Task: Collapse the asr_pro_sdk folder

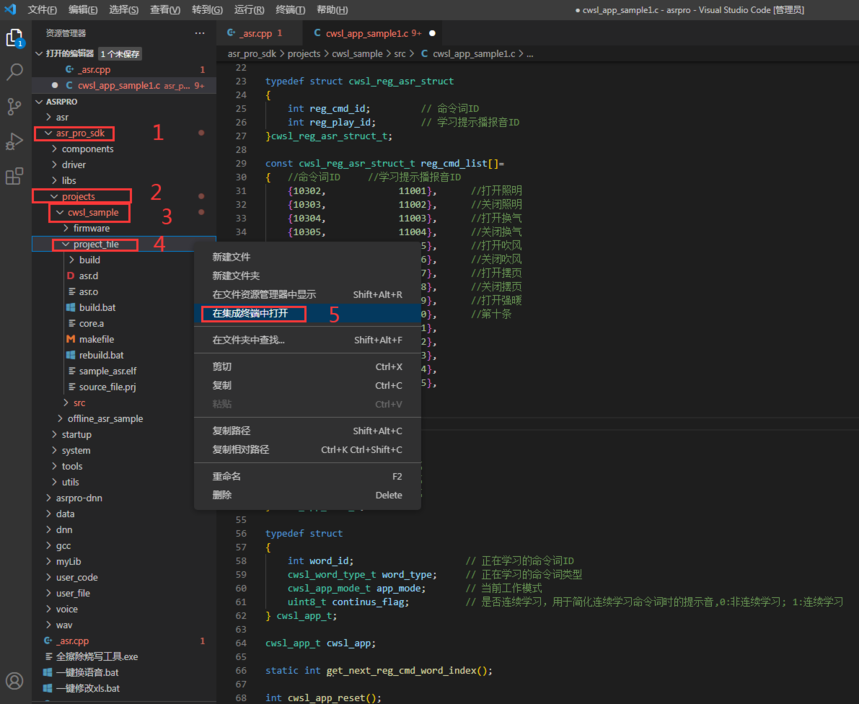Action: pyautogui.click(x=49, y=133)
